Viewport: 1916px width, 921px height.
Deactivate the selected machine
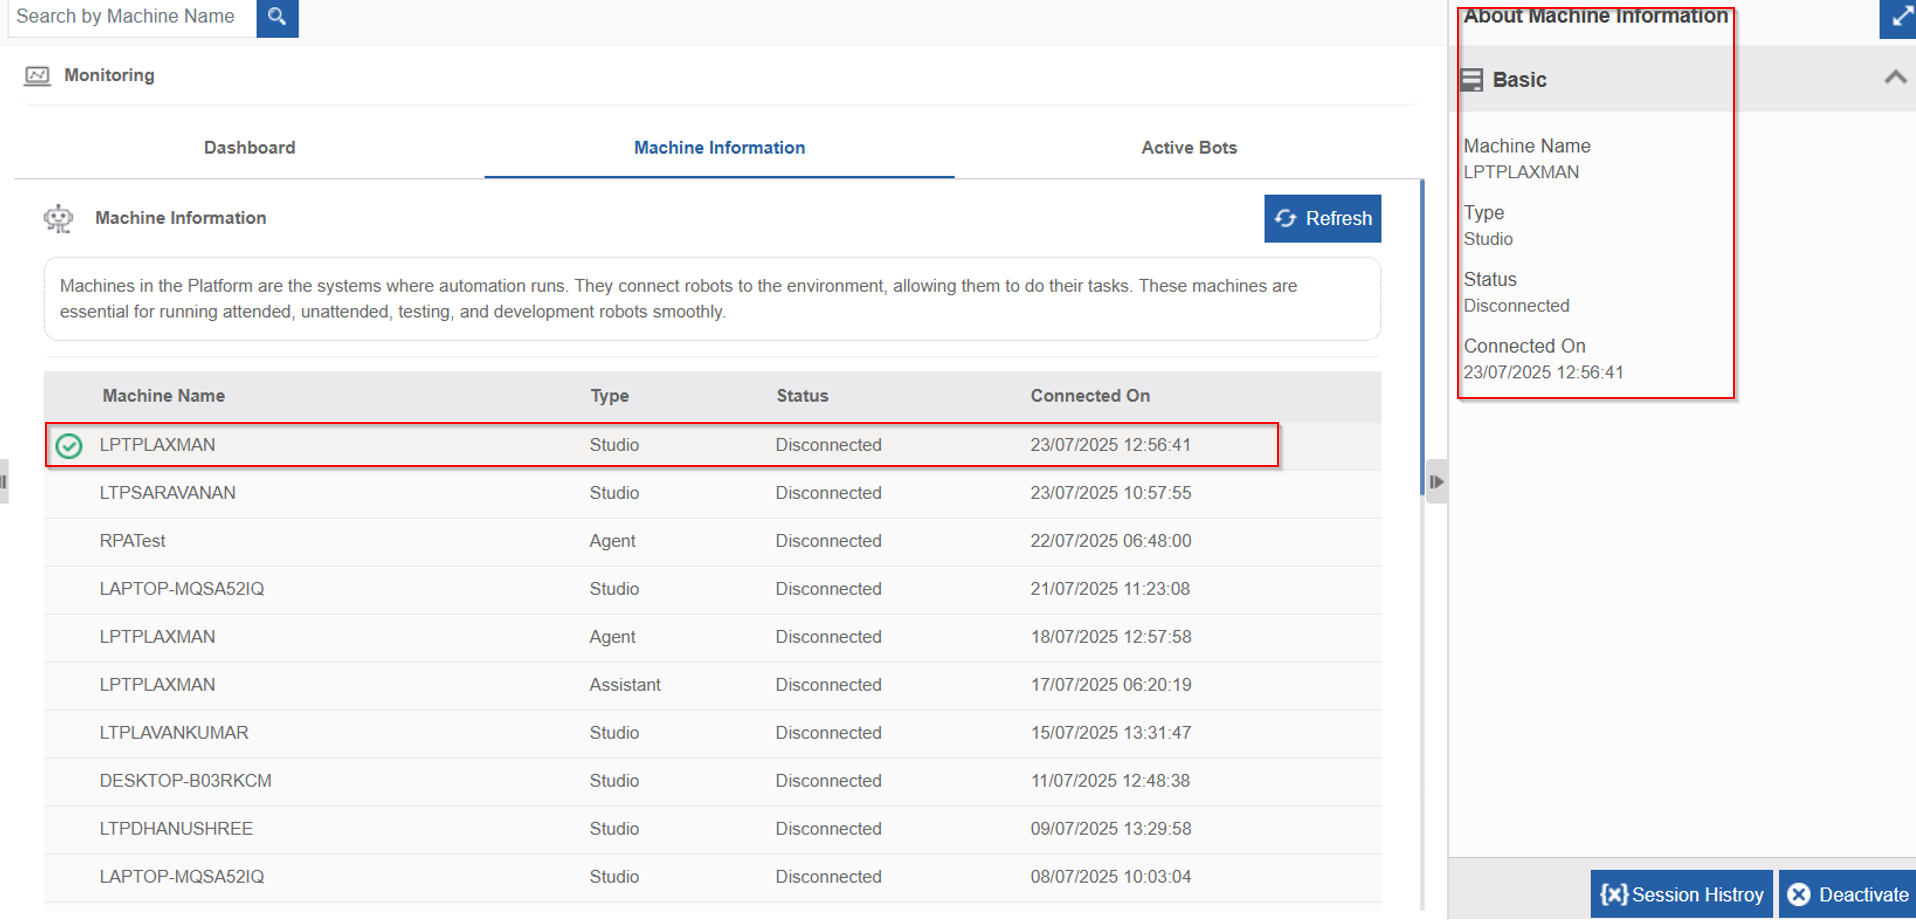[1848, 895]
